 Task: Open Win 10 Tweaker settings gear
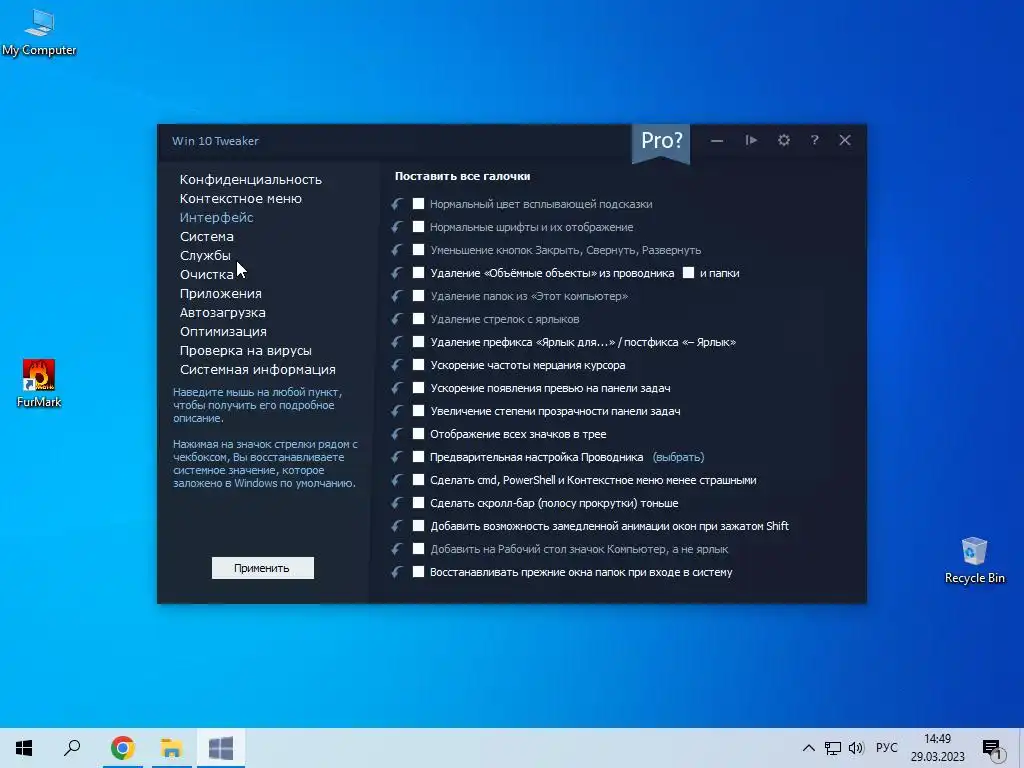[784, 140]
